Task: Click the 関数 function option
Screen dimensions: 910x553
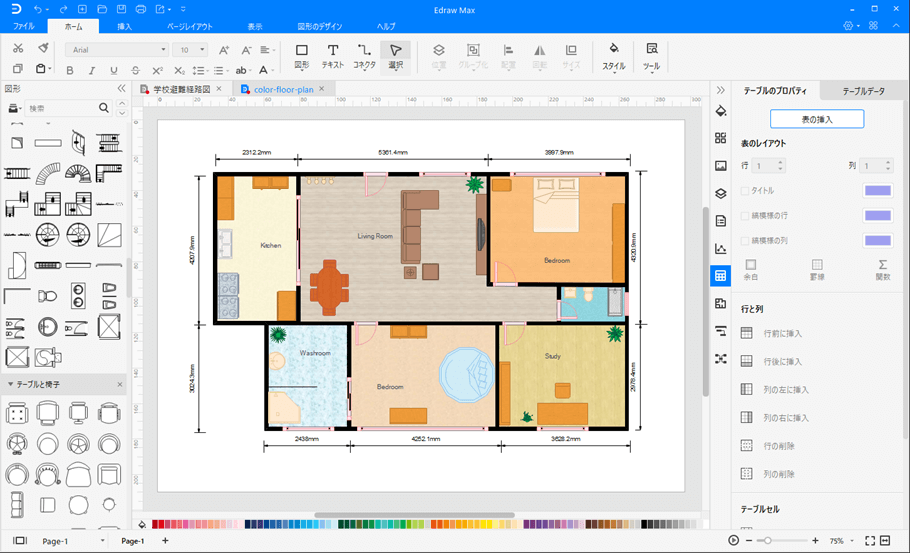Action: 883,270
